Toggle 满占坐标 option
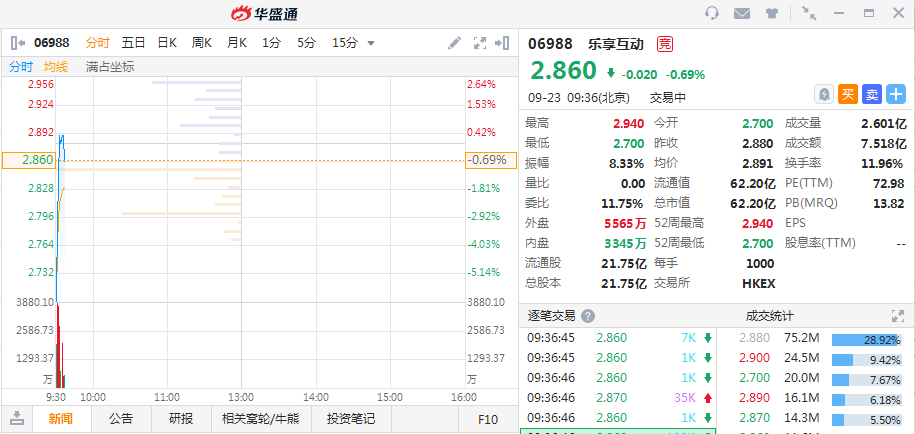 (110, 66)
